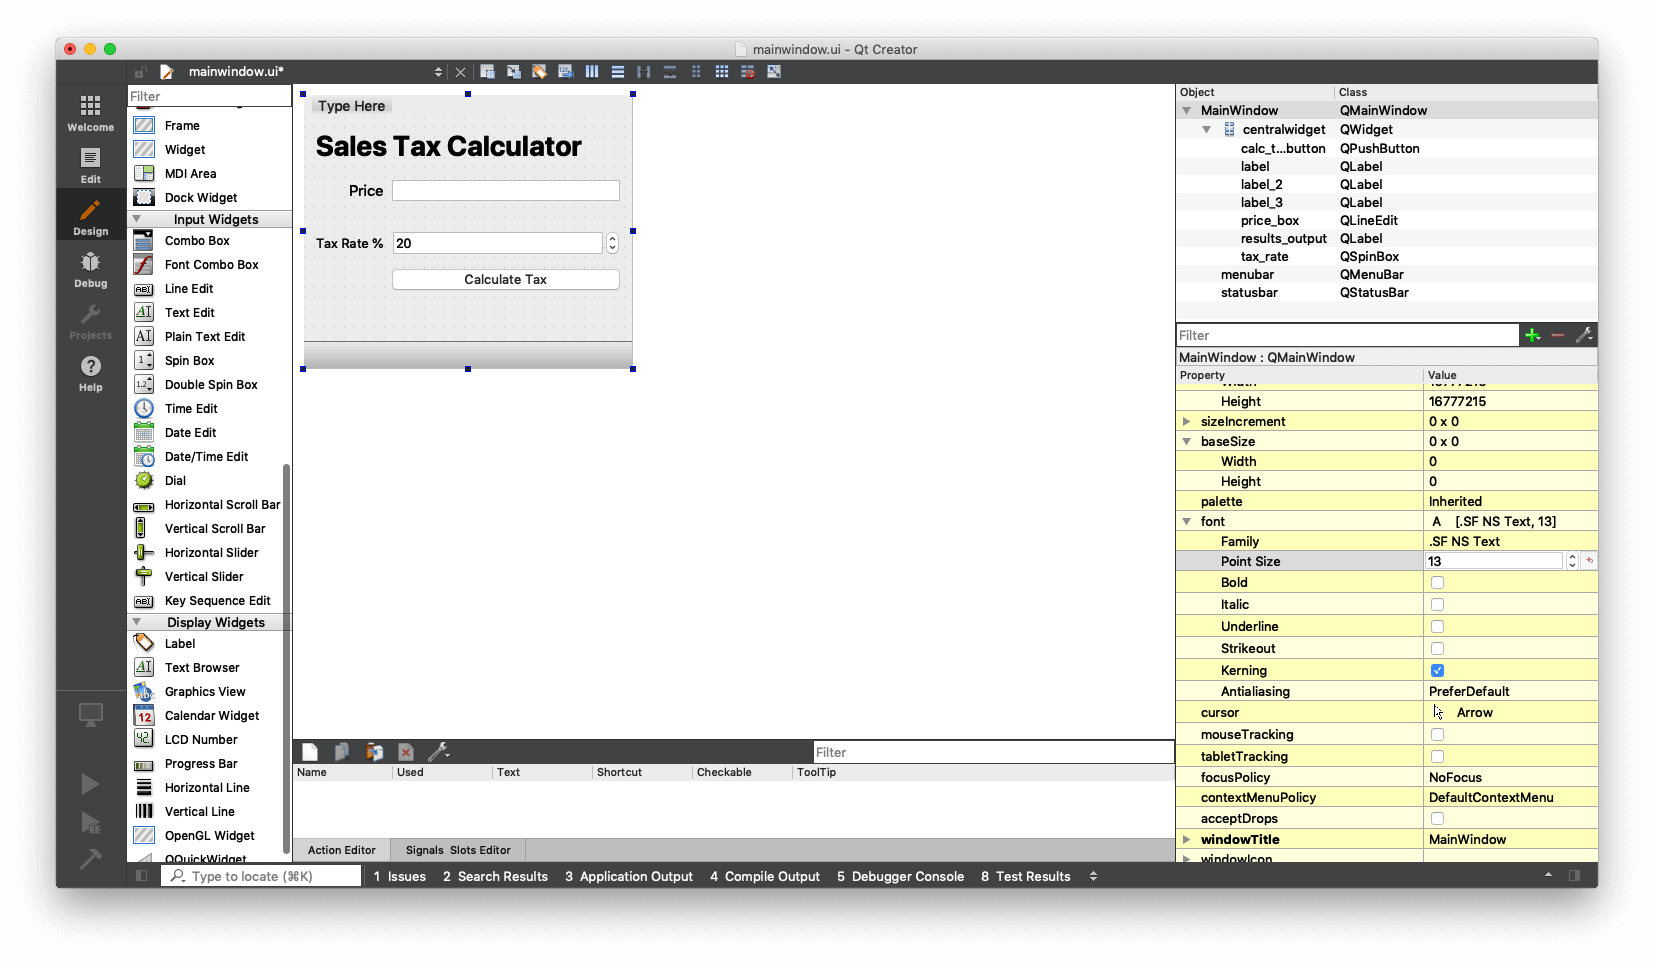Open the Application Output pane
The image size is (1654, 962).
(x=629, y=877)
